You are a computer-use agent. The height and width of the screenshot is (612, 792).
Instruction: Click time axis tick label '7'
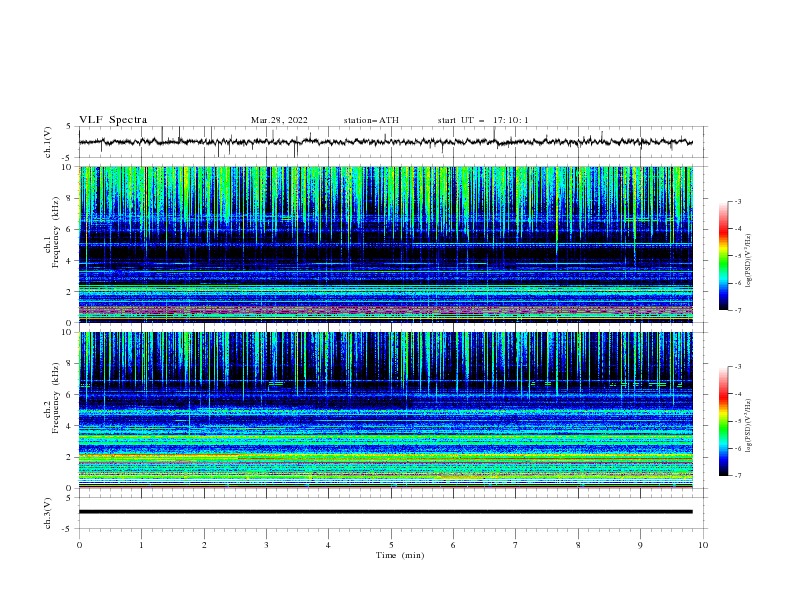[516, 545]
